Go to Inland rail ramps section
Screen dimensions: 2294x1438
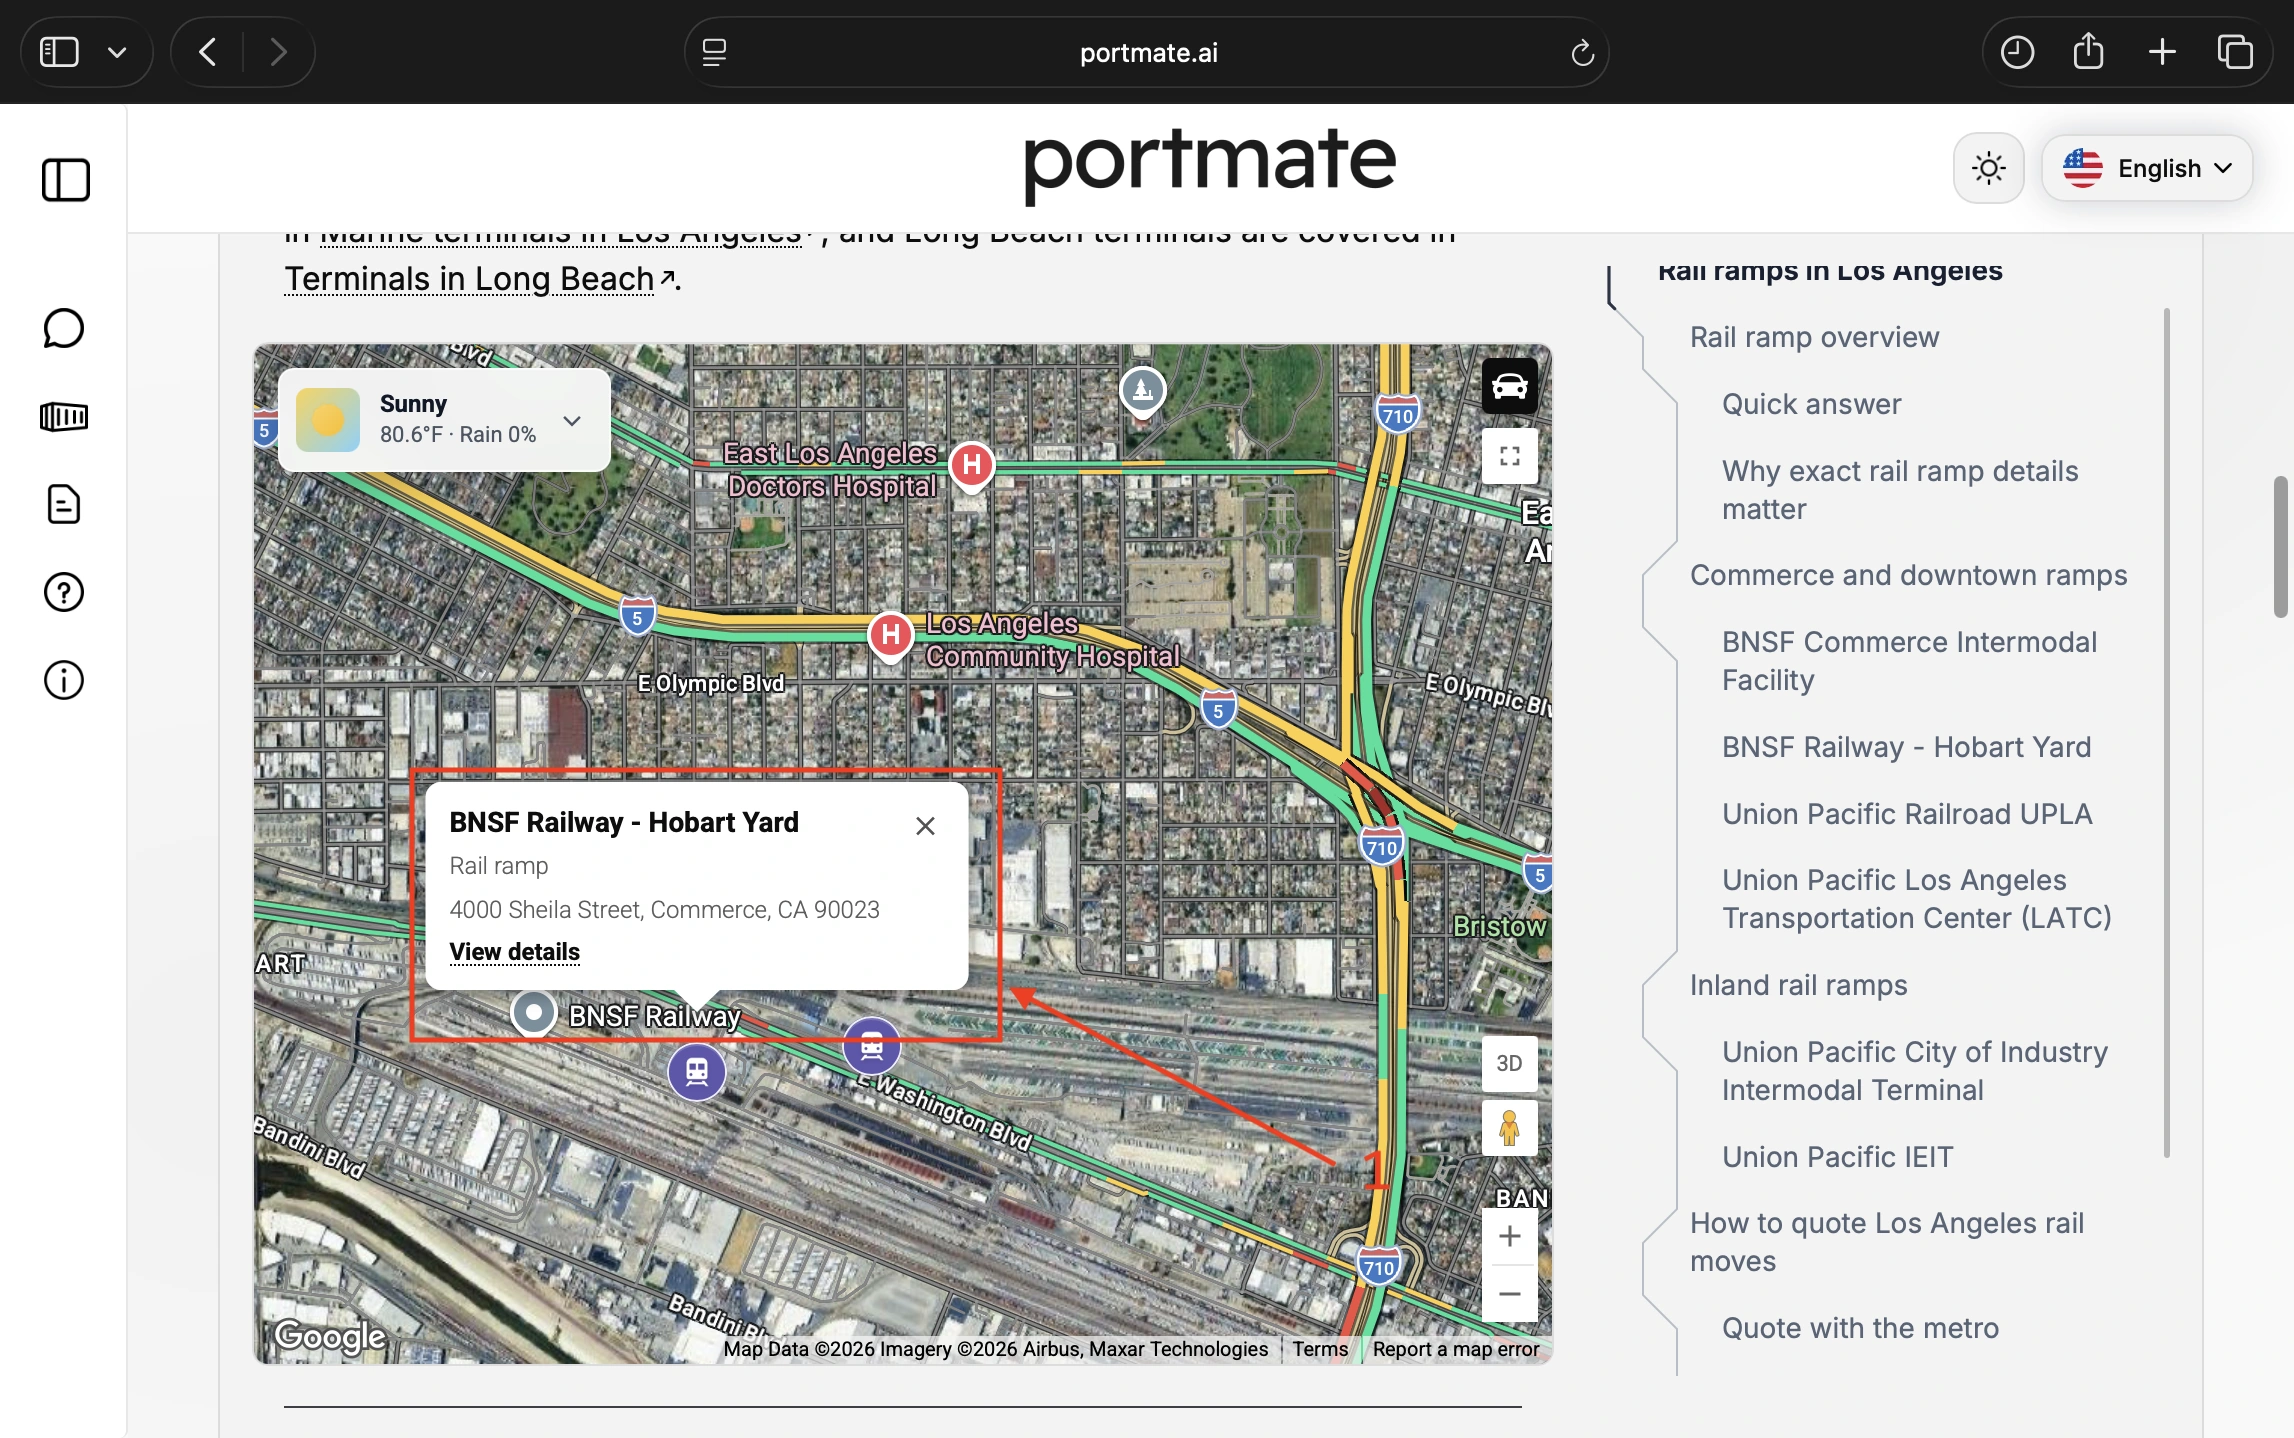1798,985
